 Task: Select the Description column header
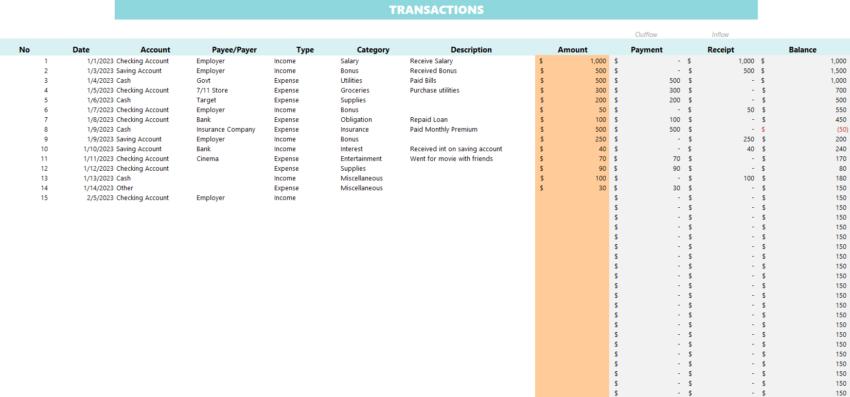coord(471,50)
